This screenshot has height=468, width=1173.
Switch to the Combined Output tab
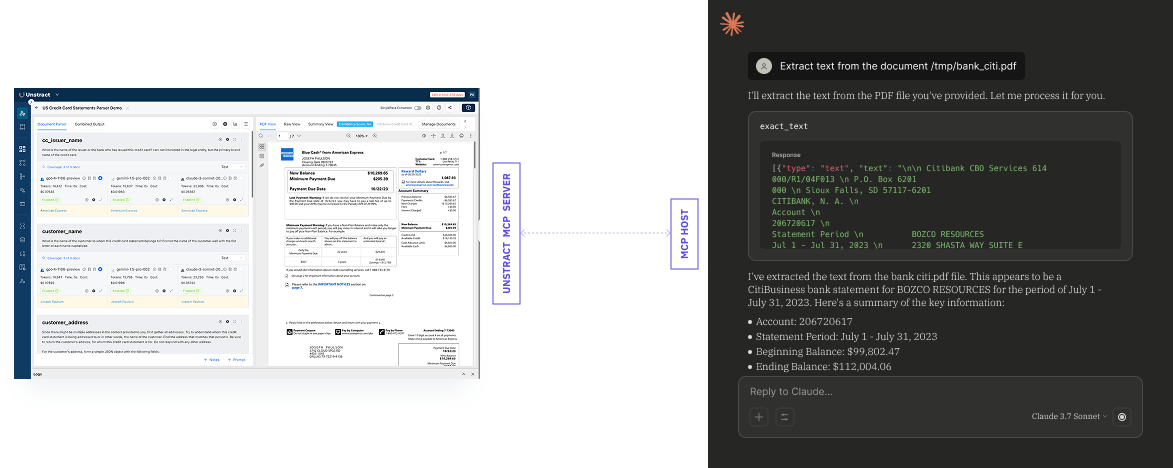tap(90, 124)
